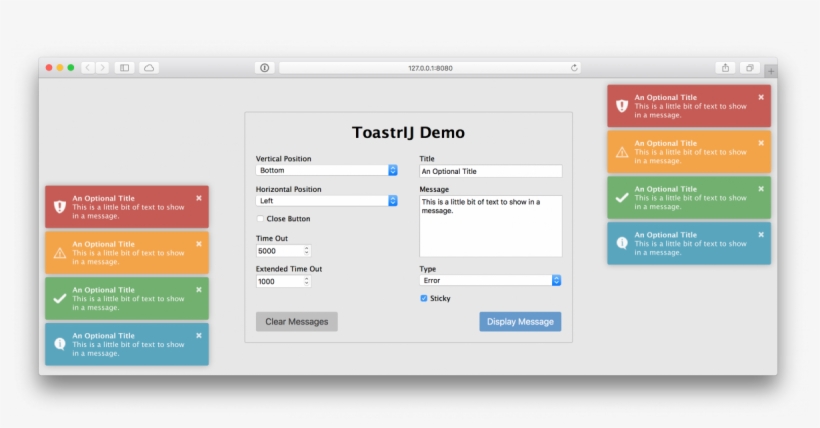Close the blue info toast at the top right
Viewport: 820px width, 428px height.
coord(761,234)
